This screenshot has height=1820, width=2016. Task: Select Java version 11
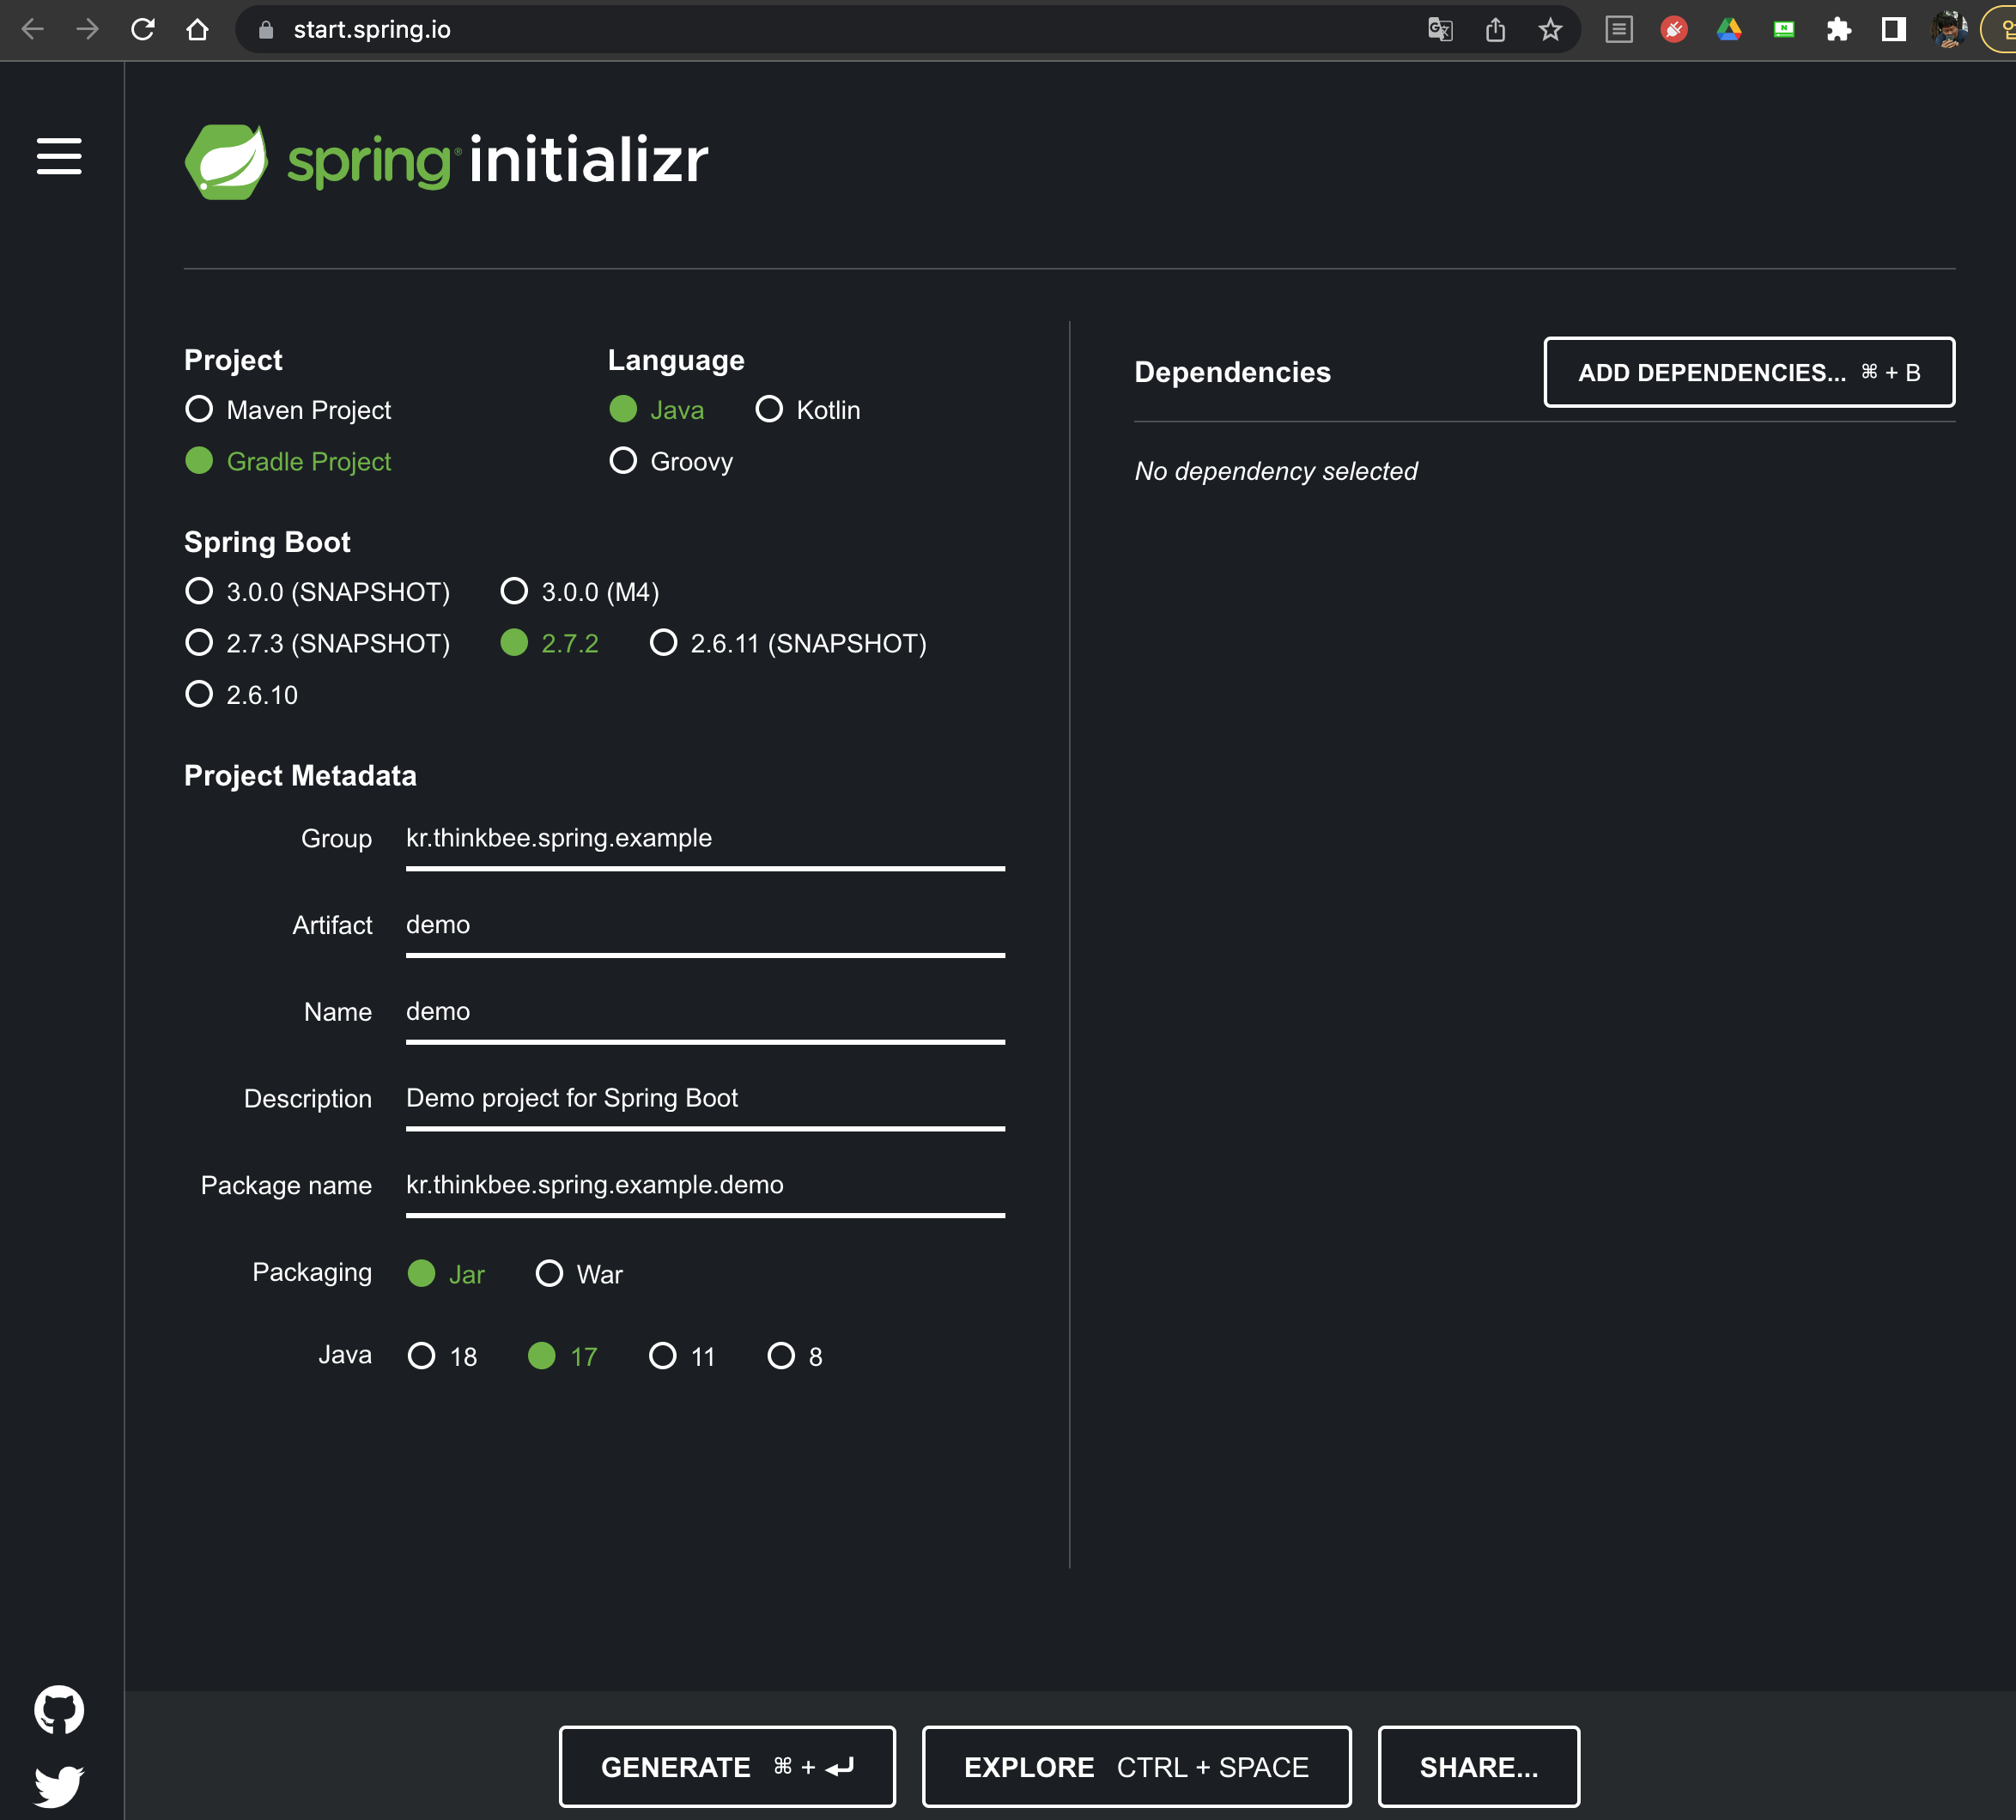point(682,1357)
